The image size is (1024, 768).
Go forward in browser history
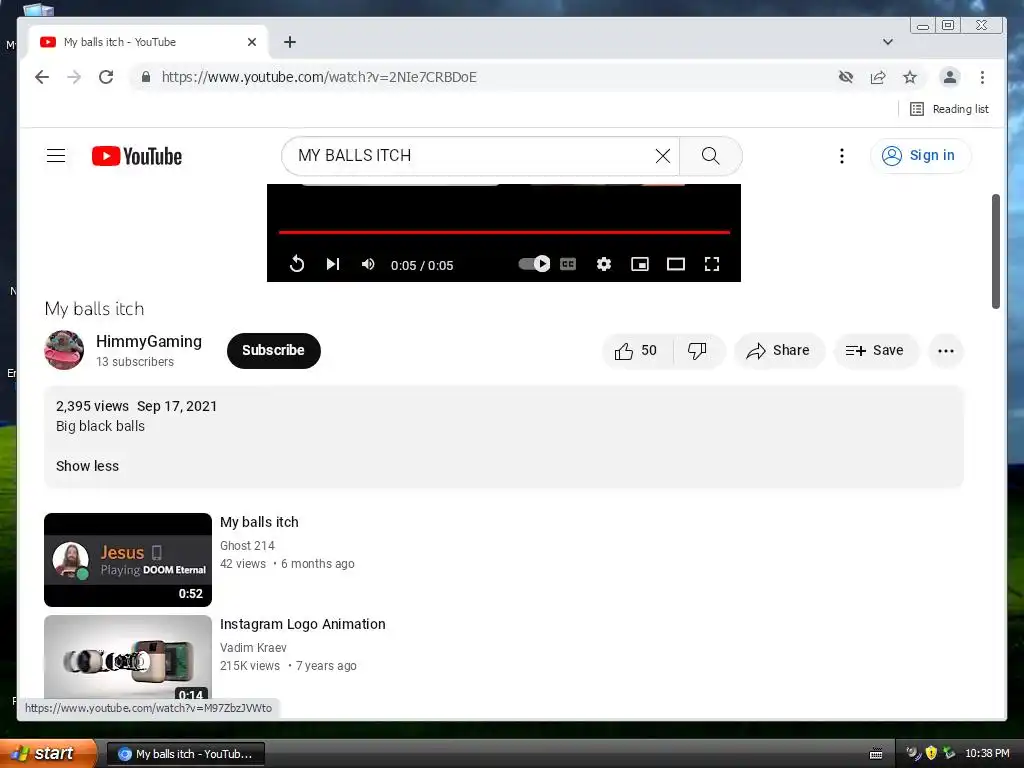[x=74, y=77]
